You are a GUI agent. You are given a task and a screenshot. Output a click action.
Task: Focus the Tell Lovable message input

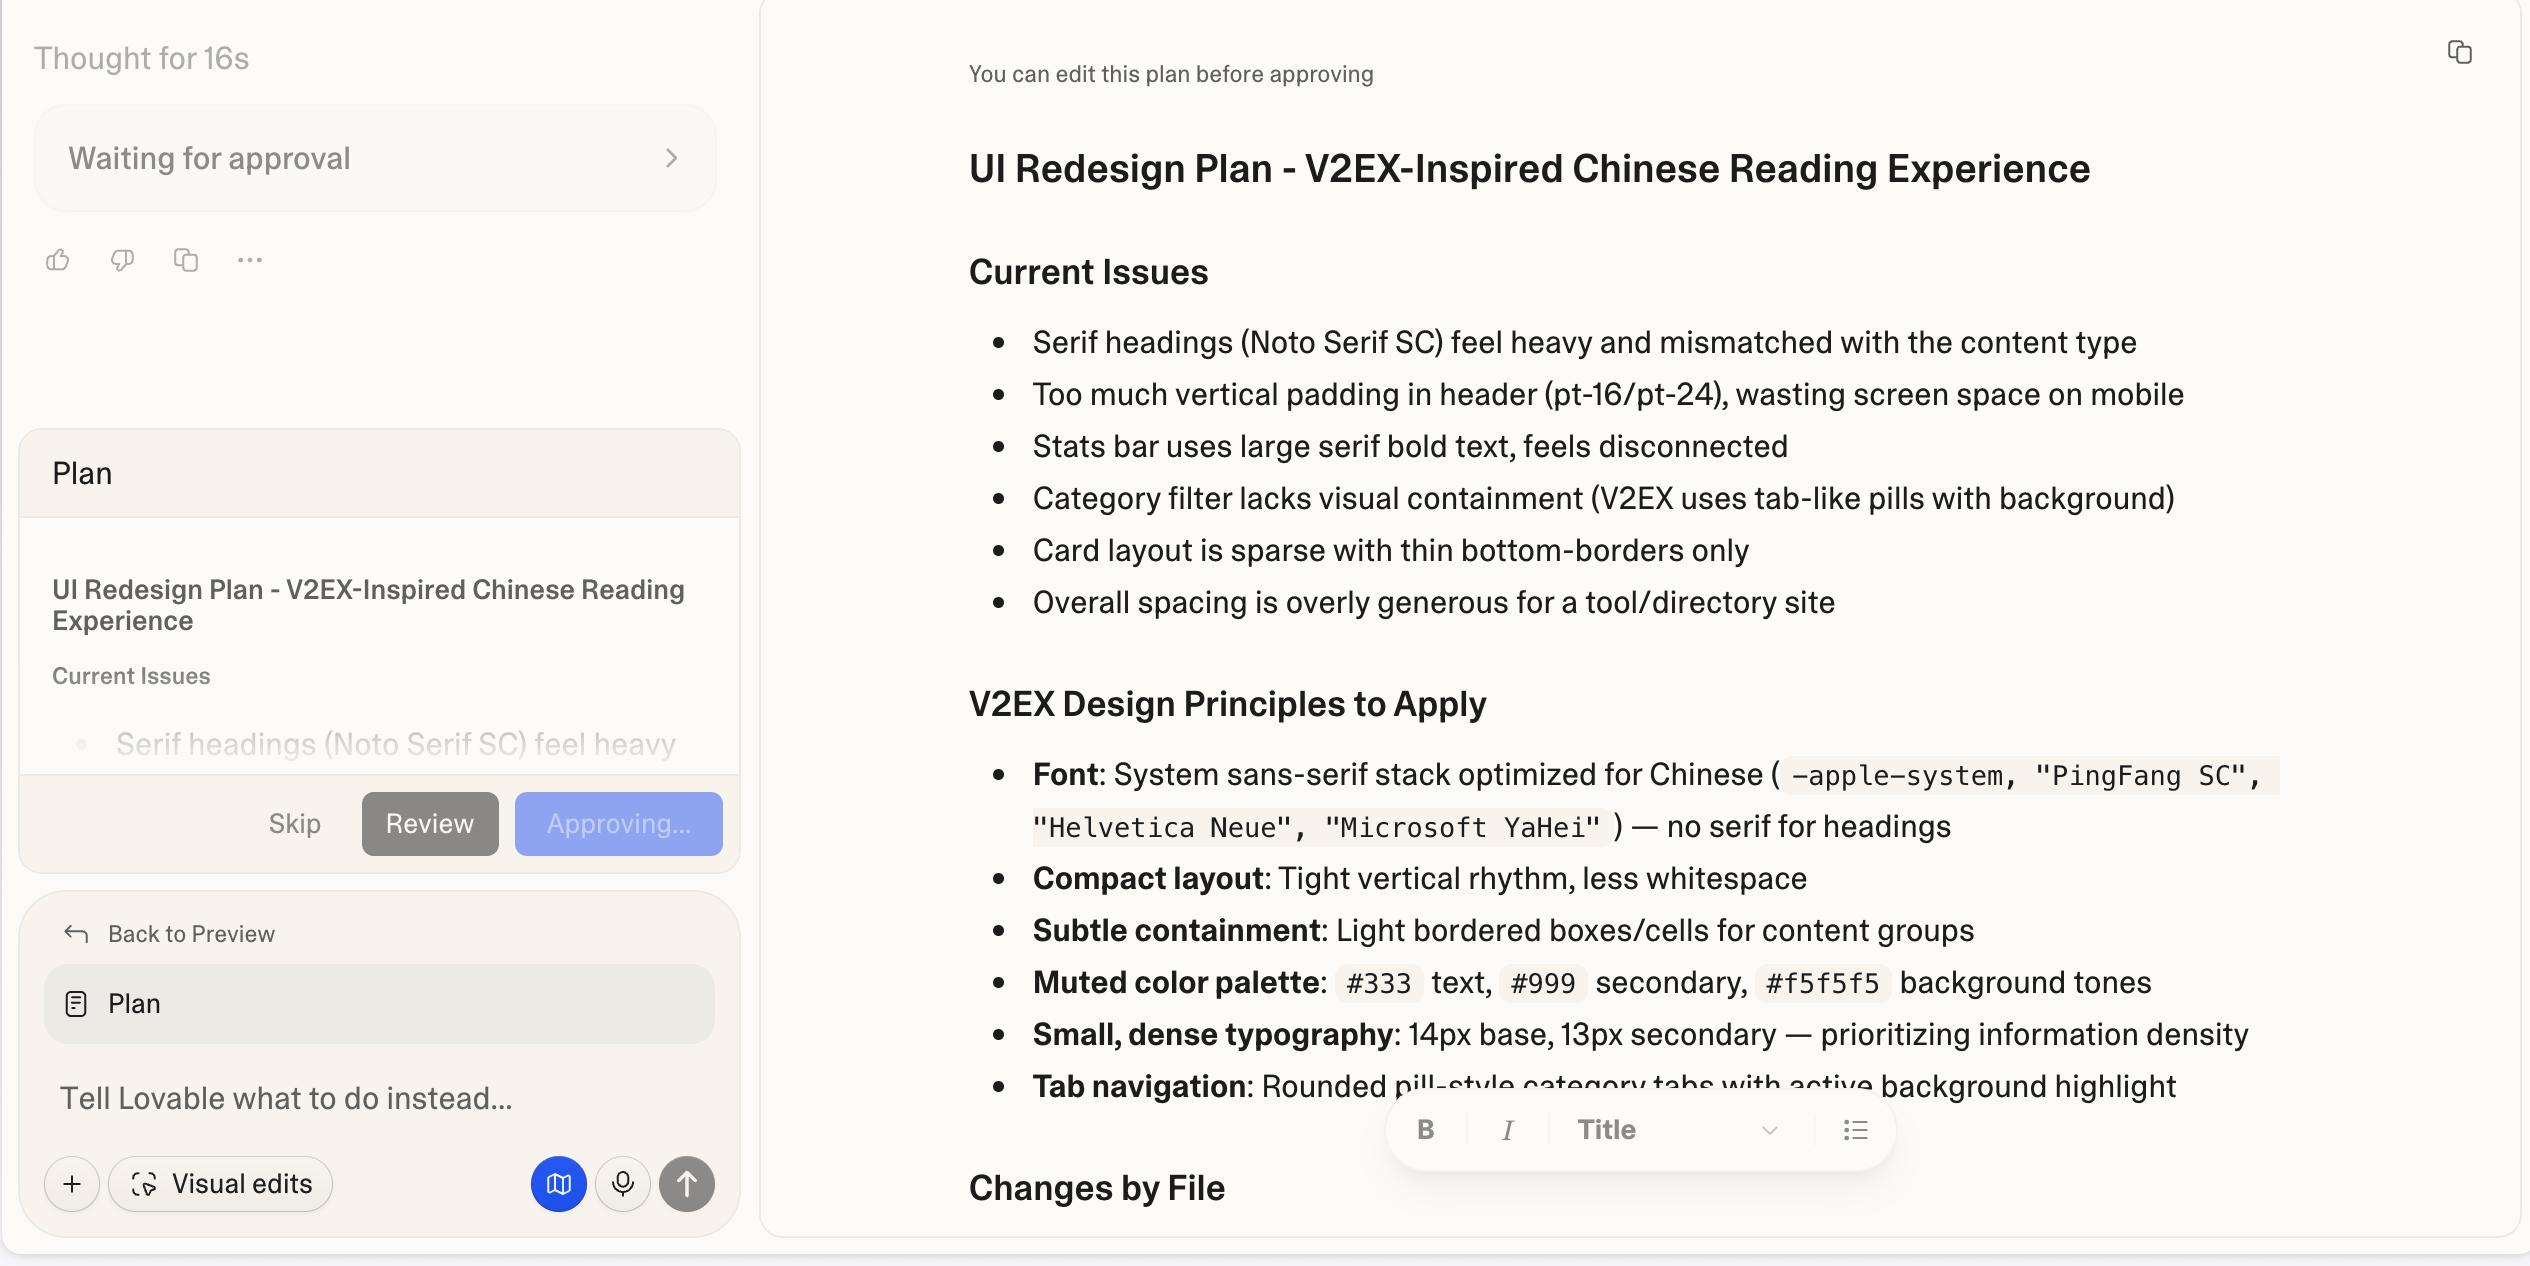(380, 1098)
